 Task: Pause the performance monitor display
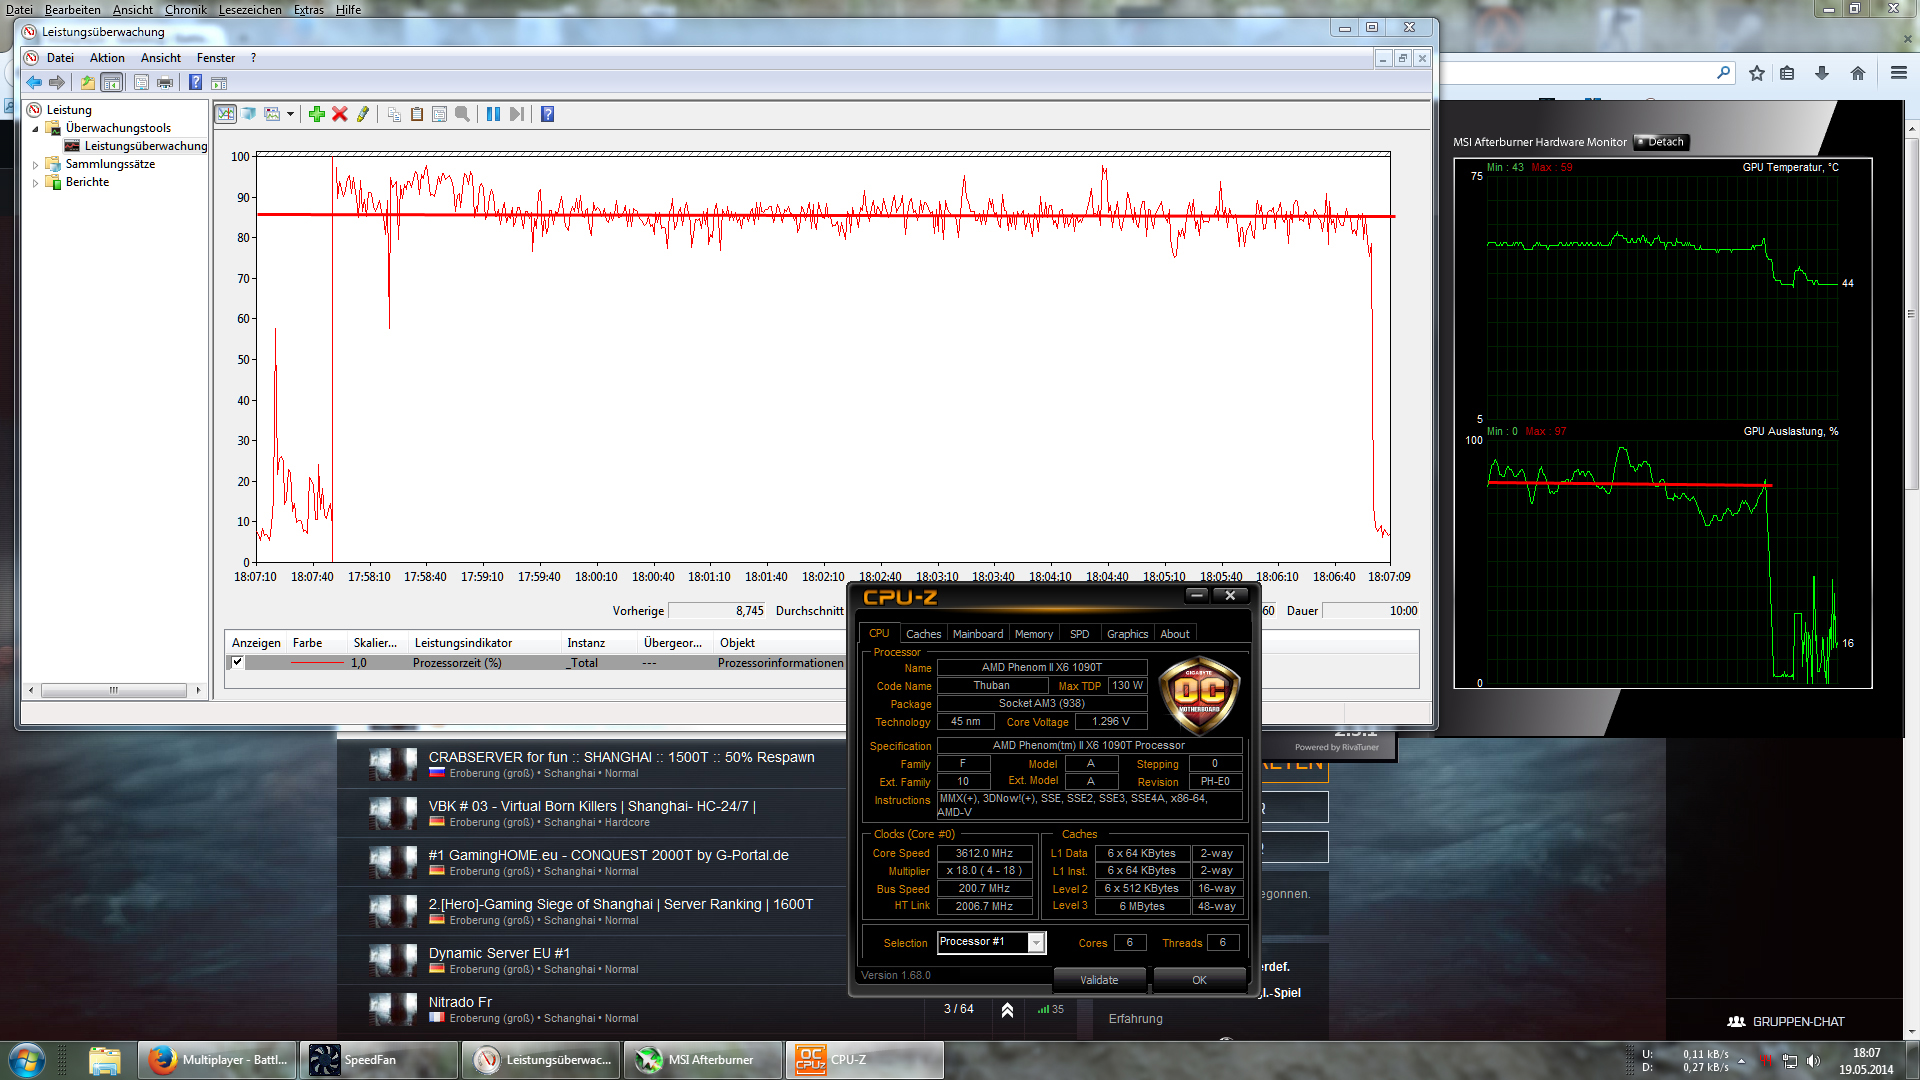pos(493,114)
